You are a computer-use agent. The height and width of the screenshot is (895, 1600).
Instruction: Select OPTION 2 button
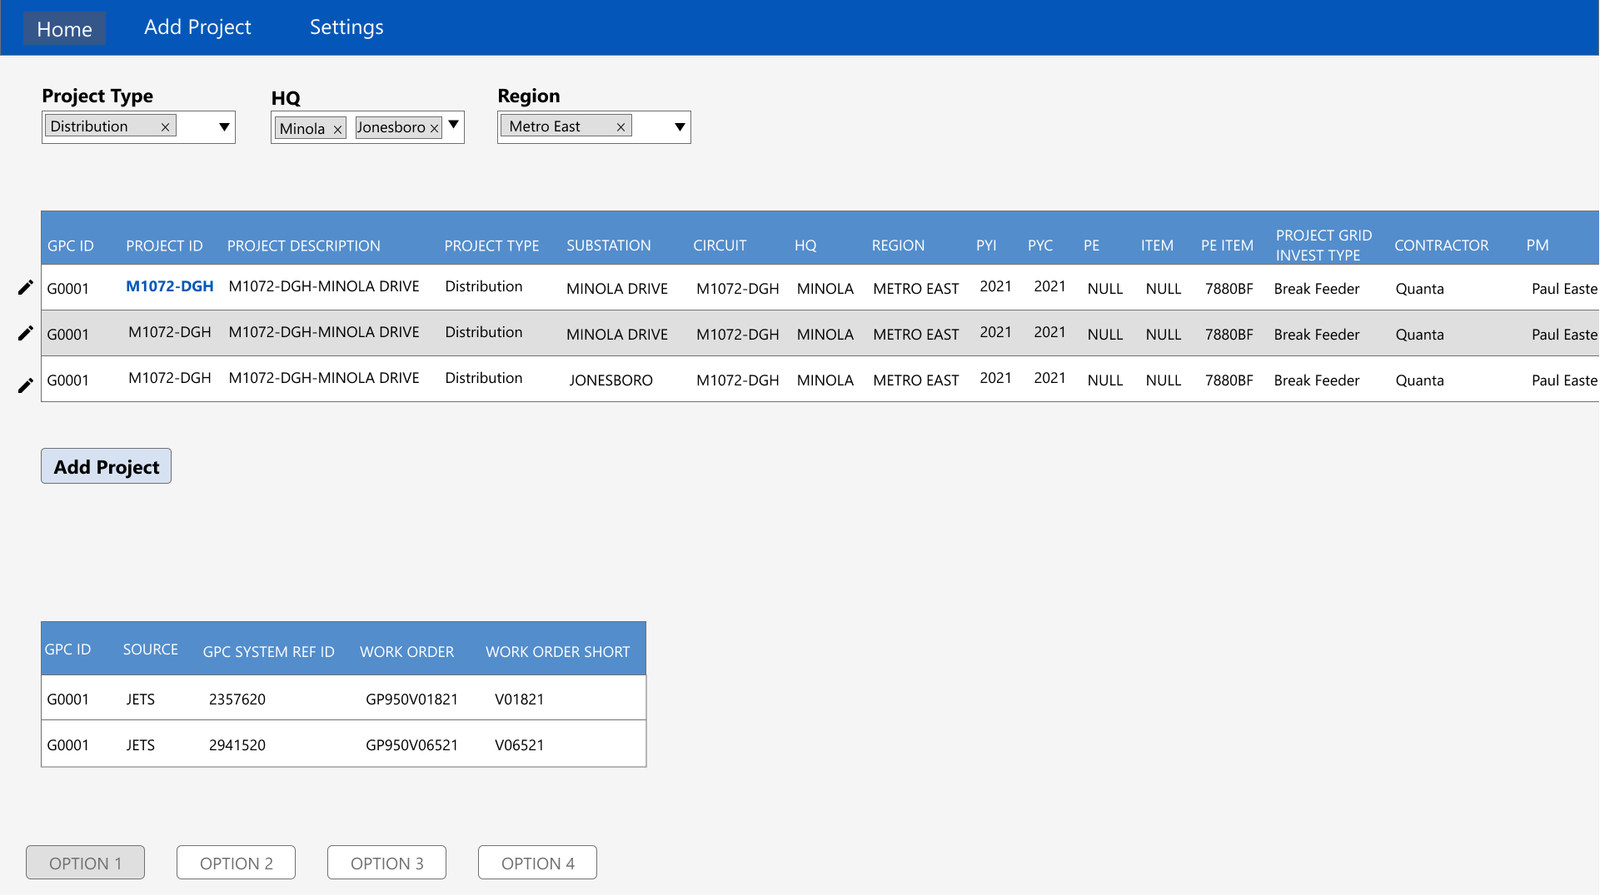(236, 863)
